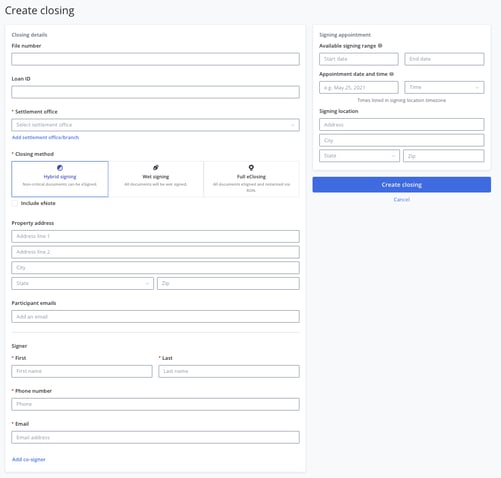501x478 pixels.
Task: Open the signing location State dropdown
Action: tap(359, 156)
